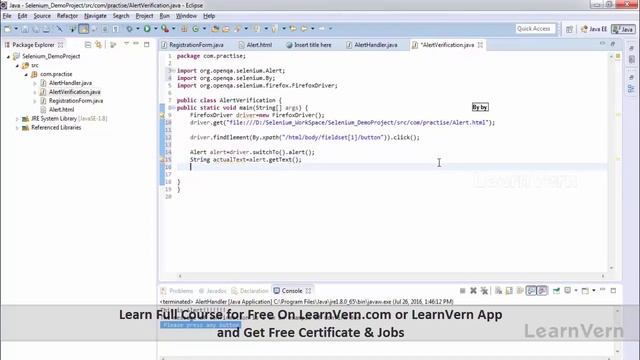The height and width of the screenshot is (360, 640).
Task: Expand the AlertHandler.java tree node
Action: pos(35,83)
